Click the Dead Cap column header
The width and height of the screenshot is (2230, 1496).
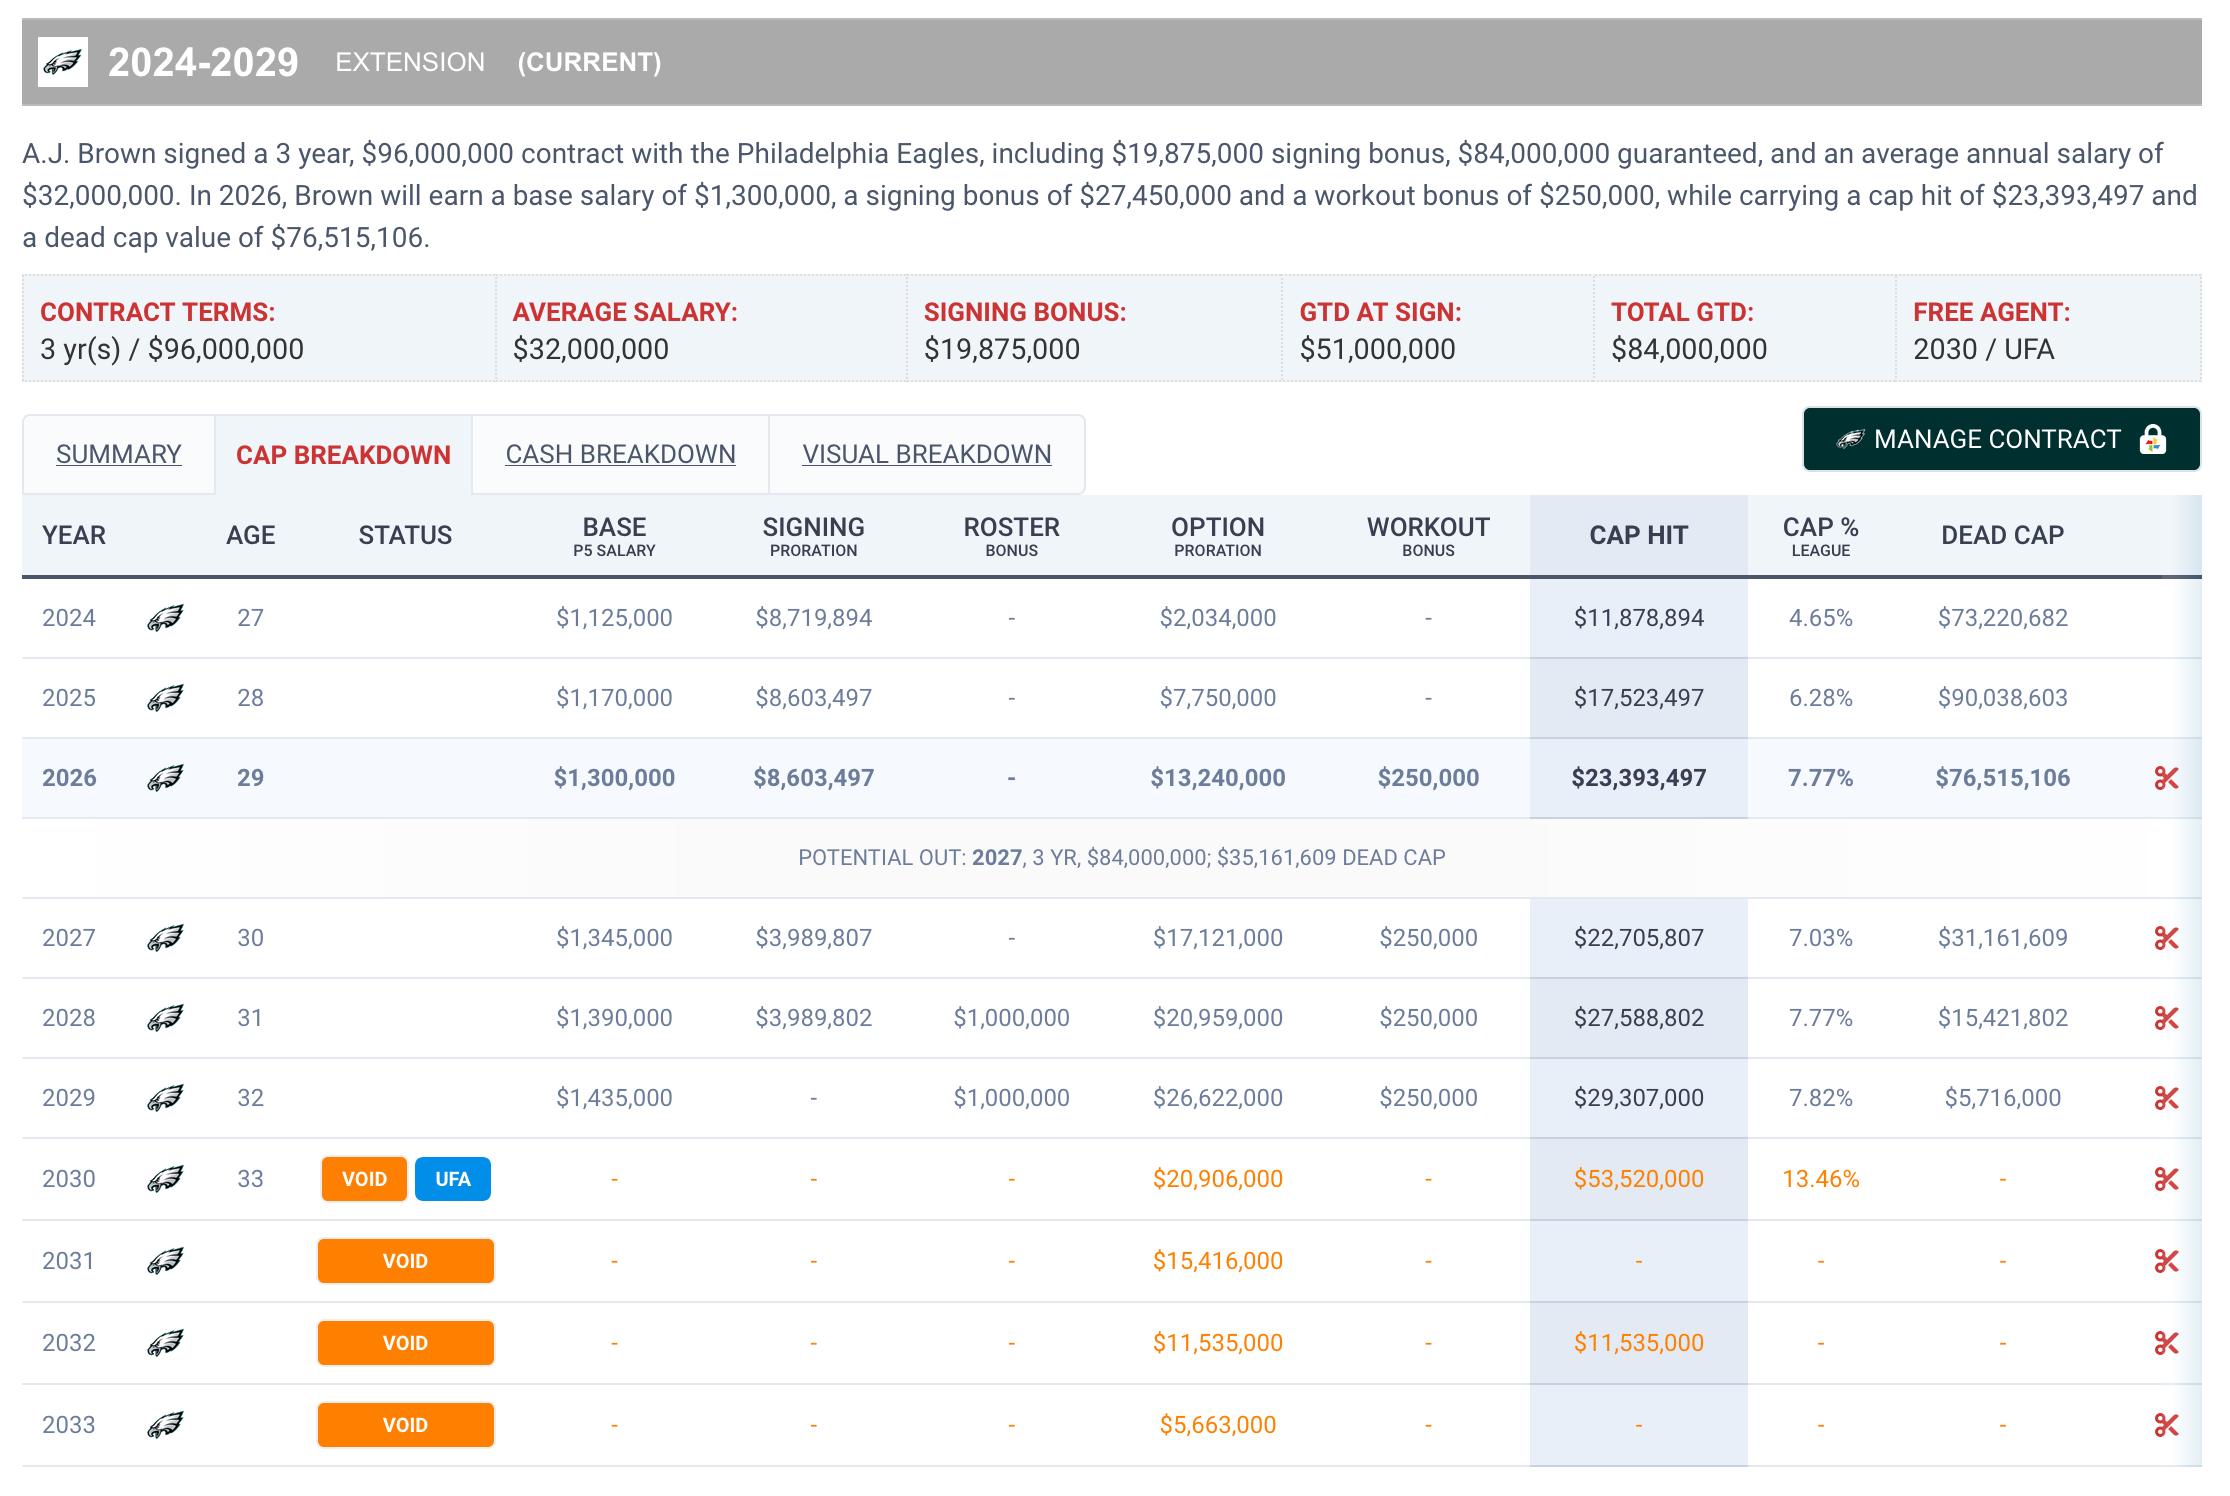click(2002, 535)
